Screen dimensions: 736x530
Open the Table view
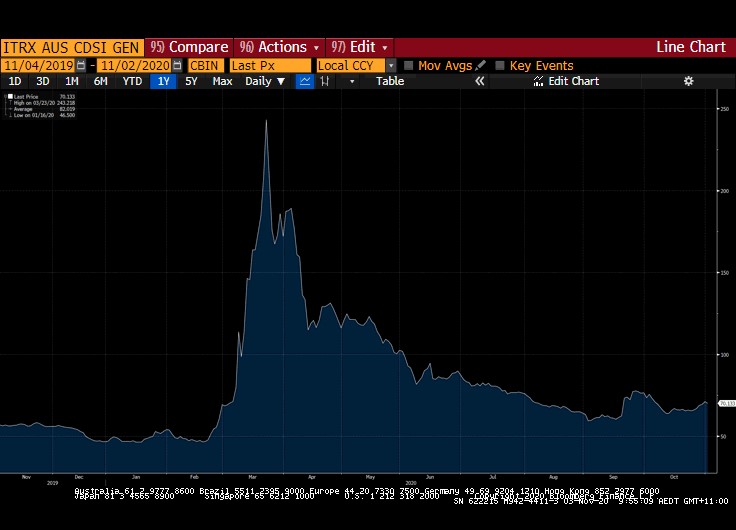click(390, 81)
